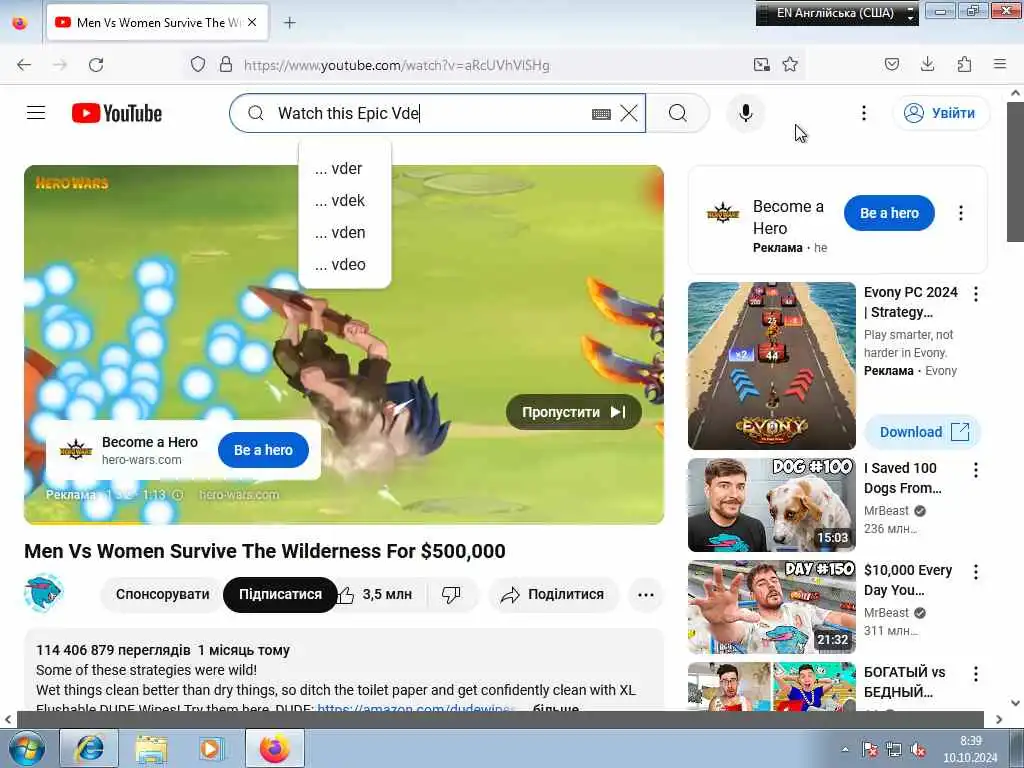
Task: Open the I Saved 100 Dogs video thumbnail
Action: (x=771, y=505)
